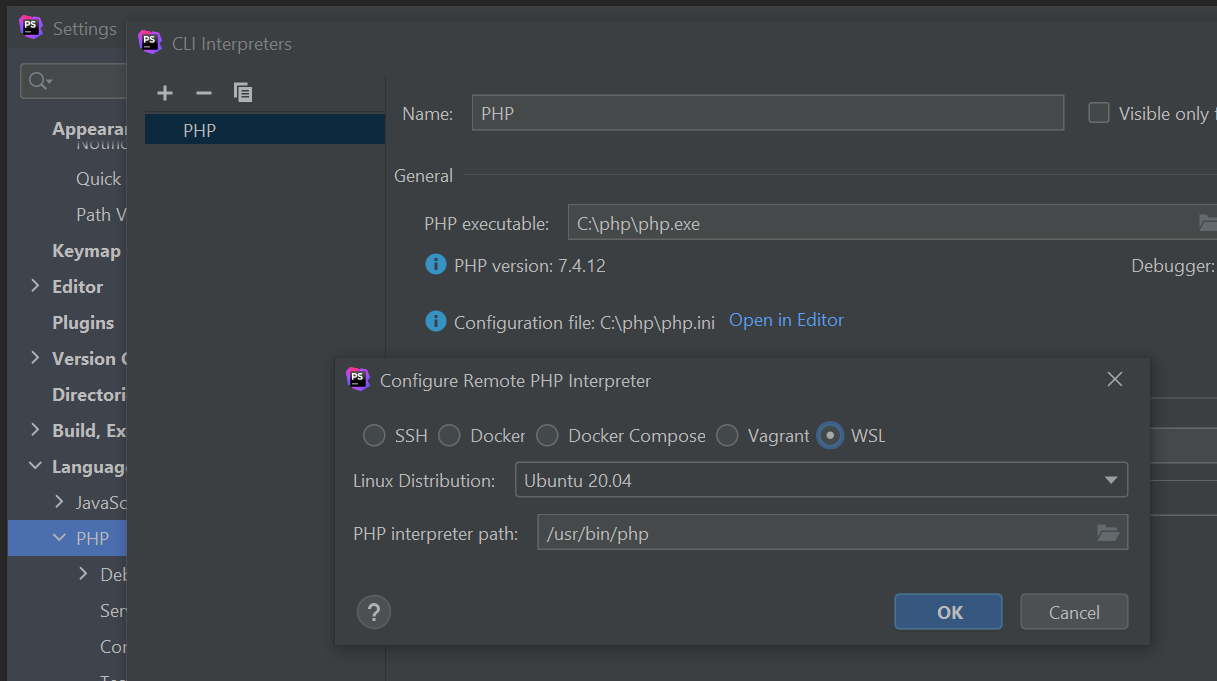Image resolution: width=1217 pixels, height=681 pixels.
Task: Select the SSH radio option
Action: pyautogui.click(x=374, y=436)
